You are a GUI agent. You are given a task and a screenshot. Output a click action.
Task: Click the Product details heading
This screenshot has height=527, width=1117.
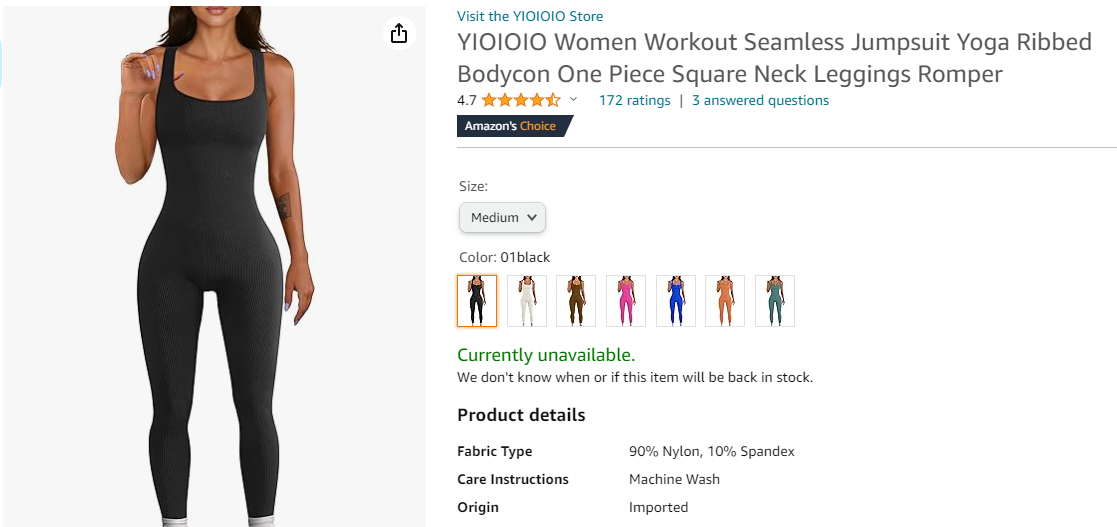(x=521, y=415)
